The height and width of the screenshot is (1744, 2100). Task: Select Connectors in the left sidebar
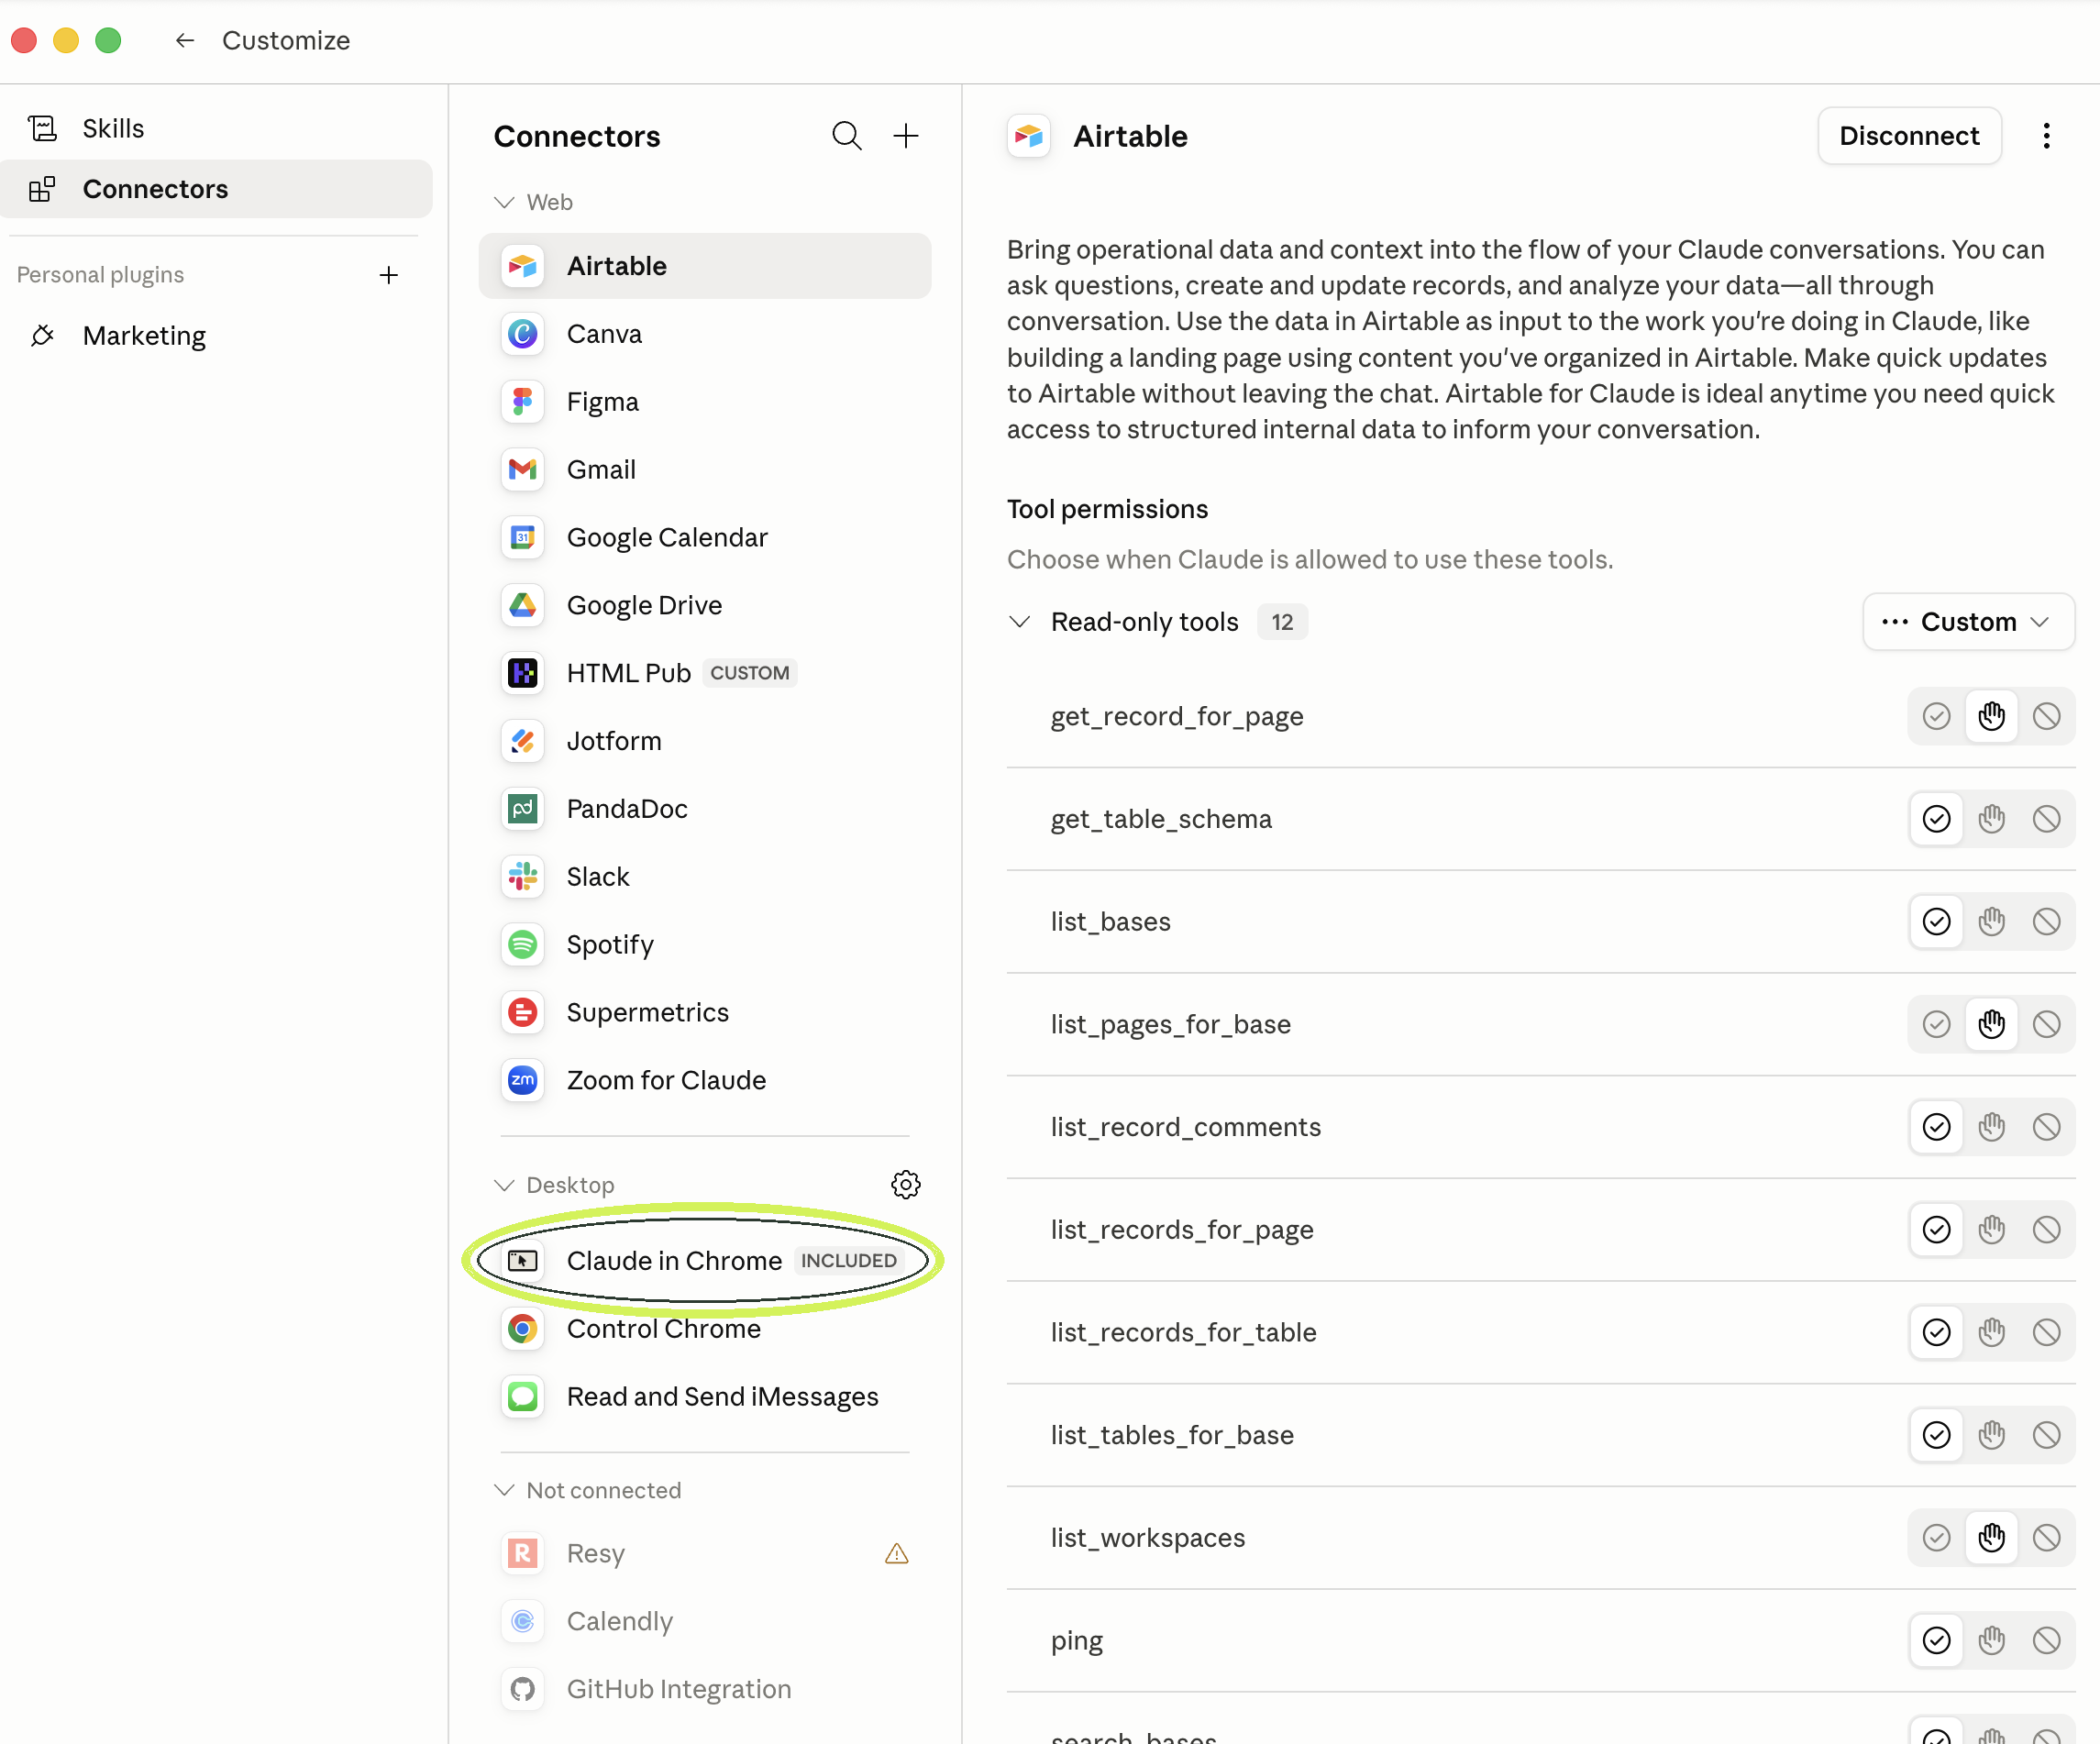[216, 189]
